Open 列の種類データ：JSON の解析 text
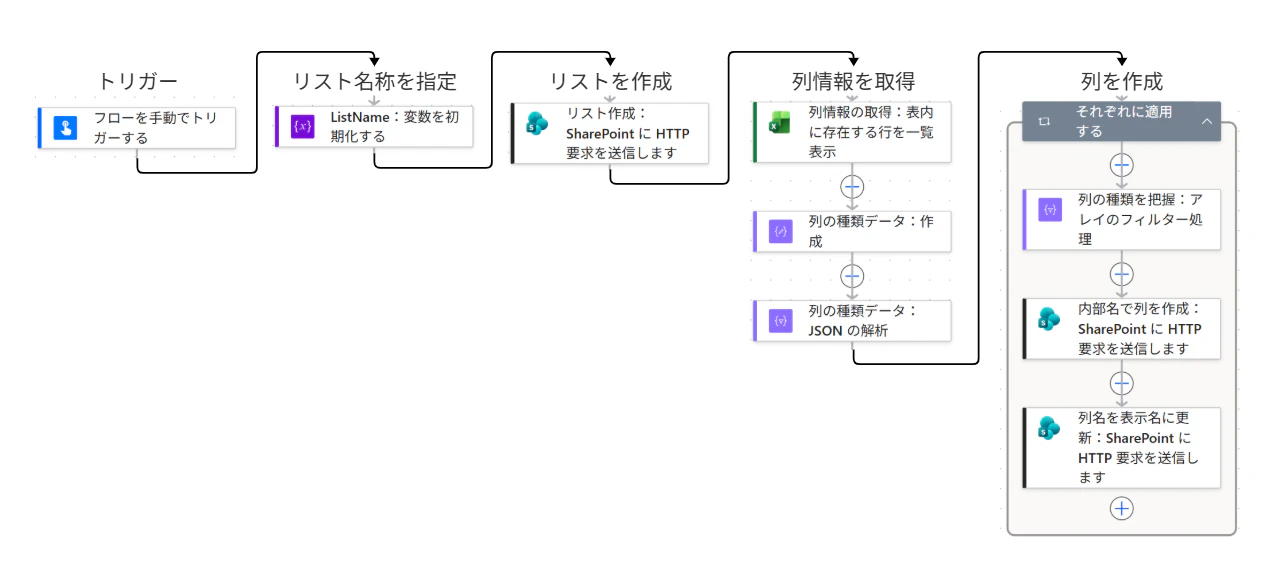This screenshot has height=581, width=1284. click(863, 320)
